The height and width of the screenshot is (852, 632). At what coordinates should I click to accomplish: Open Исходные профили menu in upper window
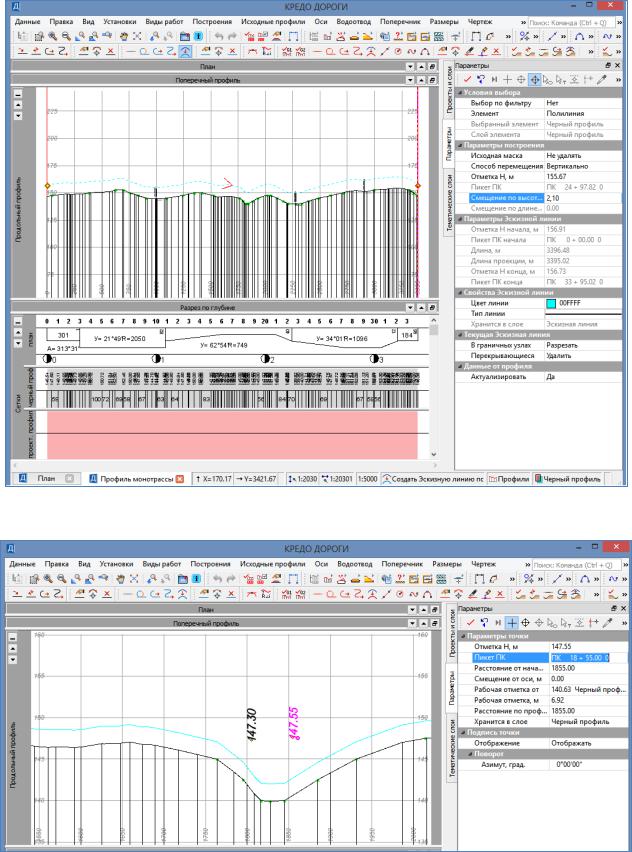273,22
